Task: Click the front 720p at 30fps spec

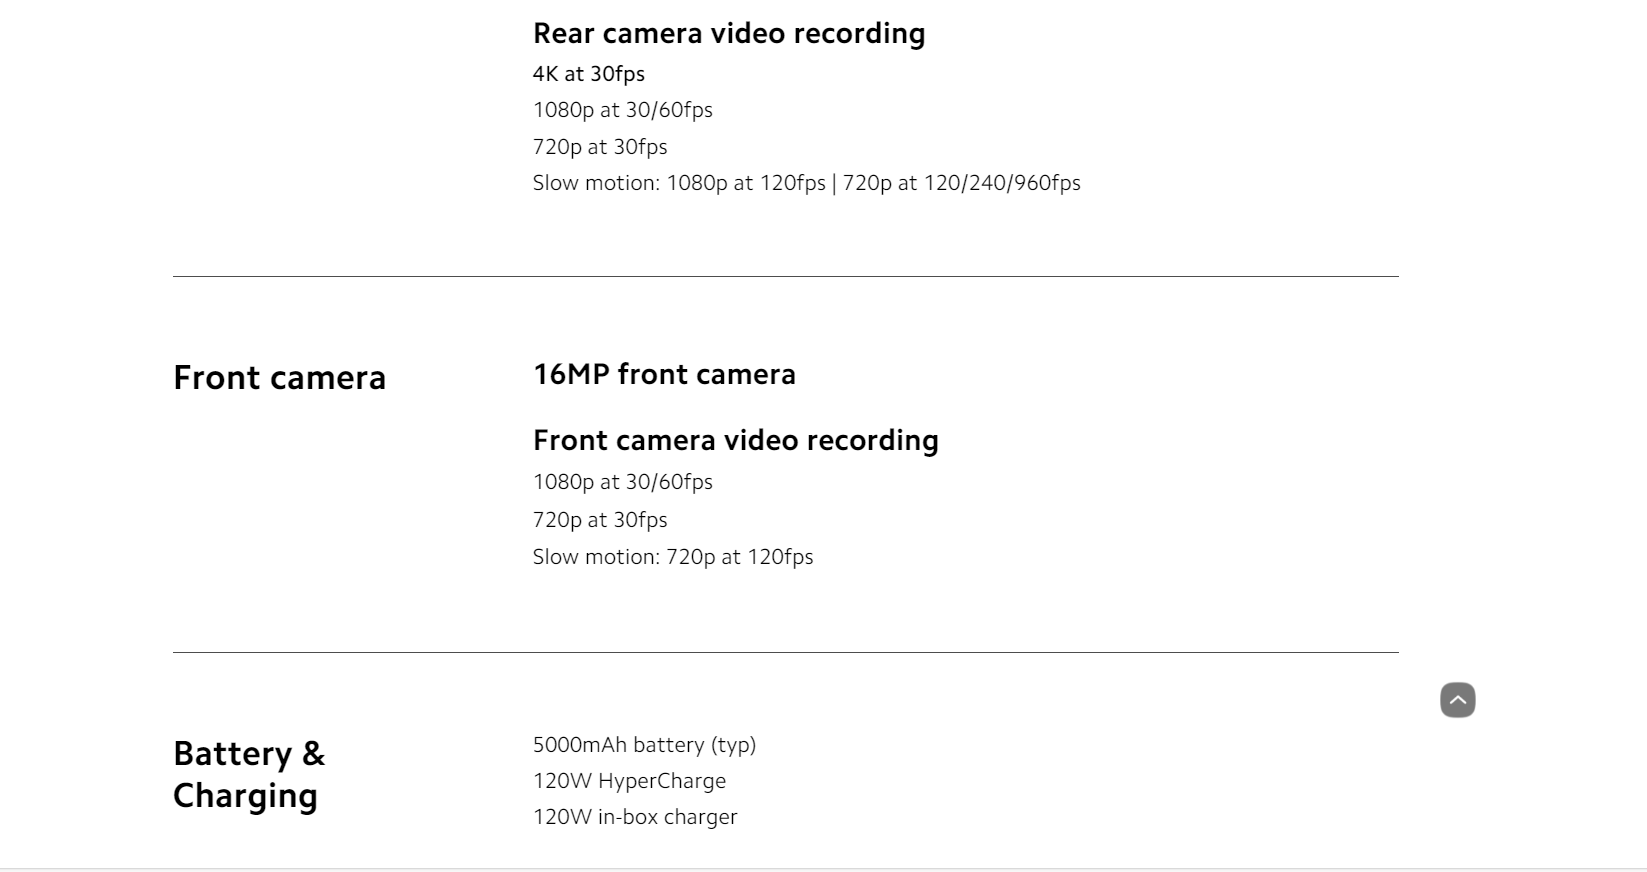Action: click(x=600, y=520)
